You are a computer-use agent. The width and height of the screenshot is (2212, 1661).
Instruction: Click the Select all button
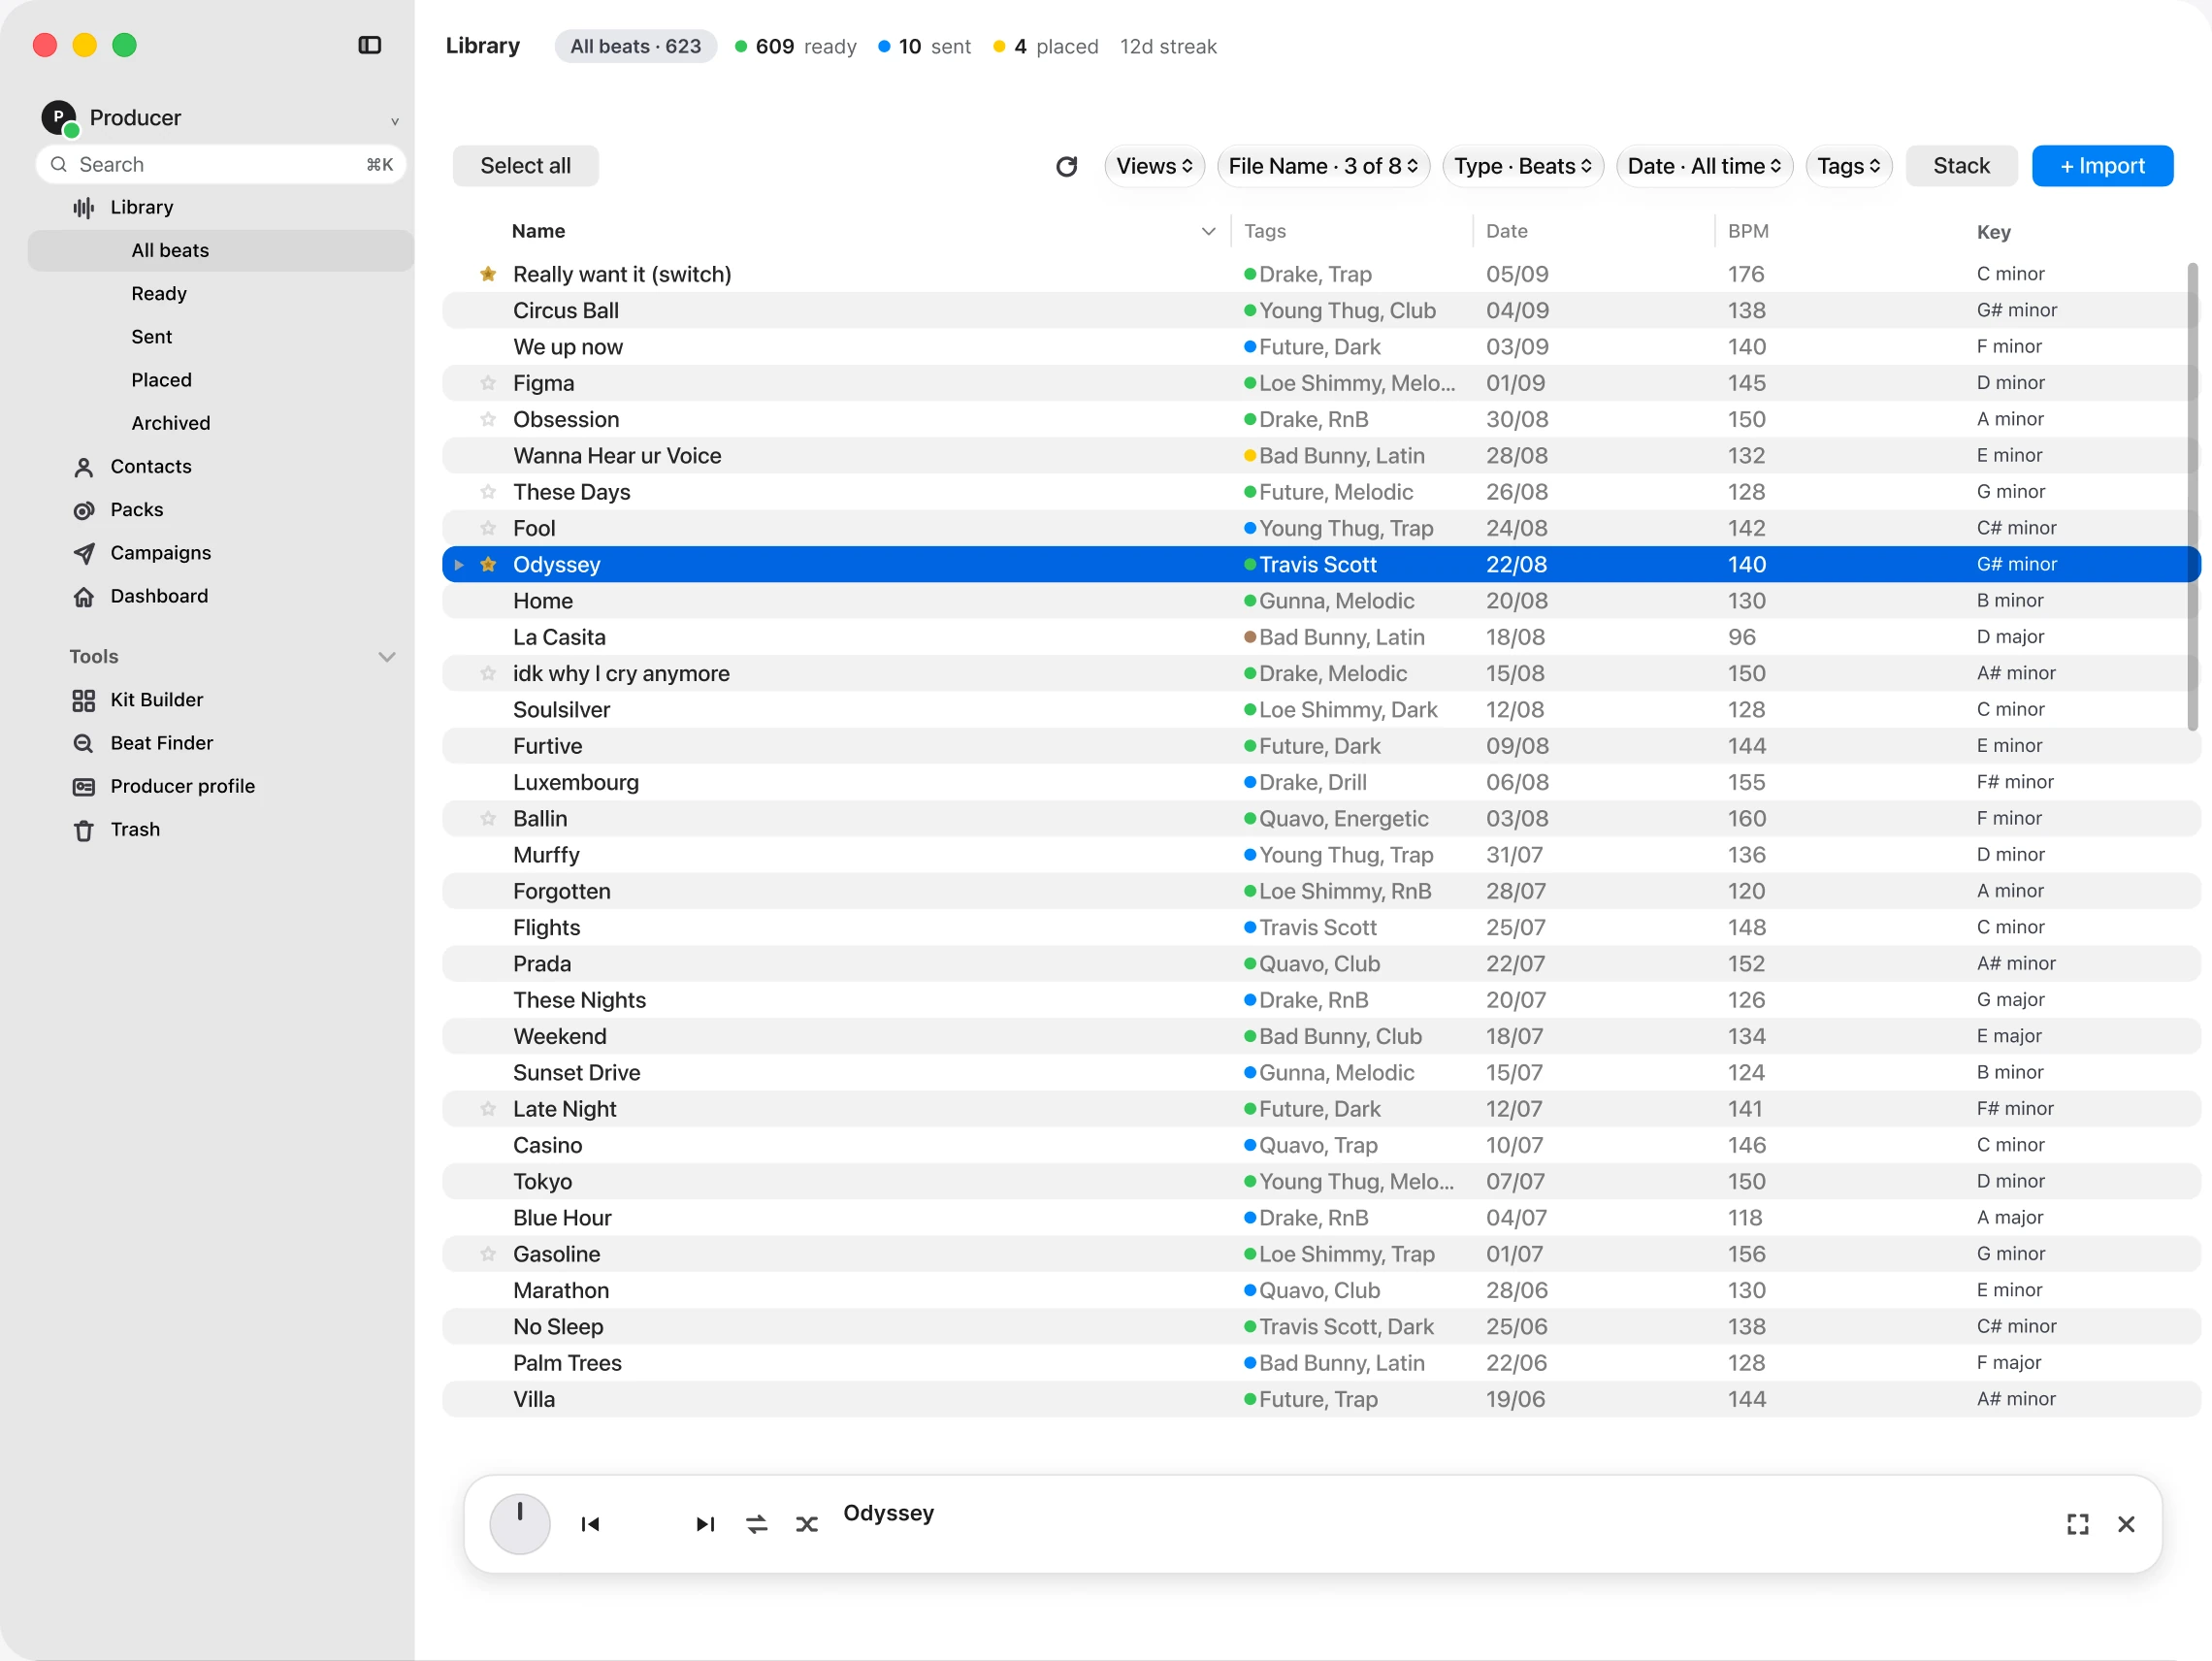(x=525, y=166)
